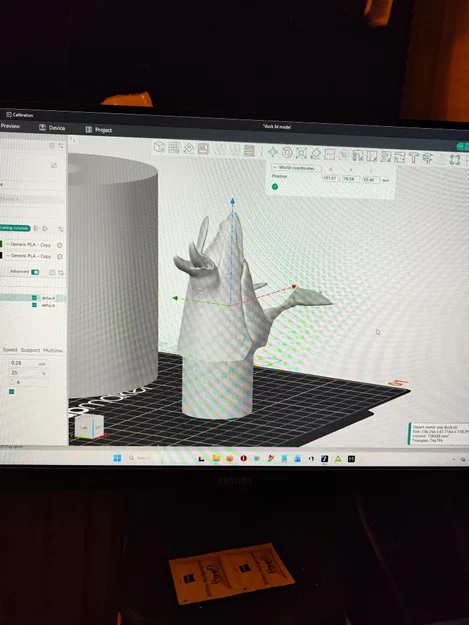This screenshot has height=625, width=469.
Task: Toggle the checkbox below value 6
Action: pyautogui.click(x=12, y=392)
